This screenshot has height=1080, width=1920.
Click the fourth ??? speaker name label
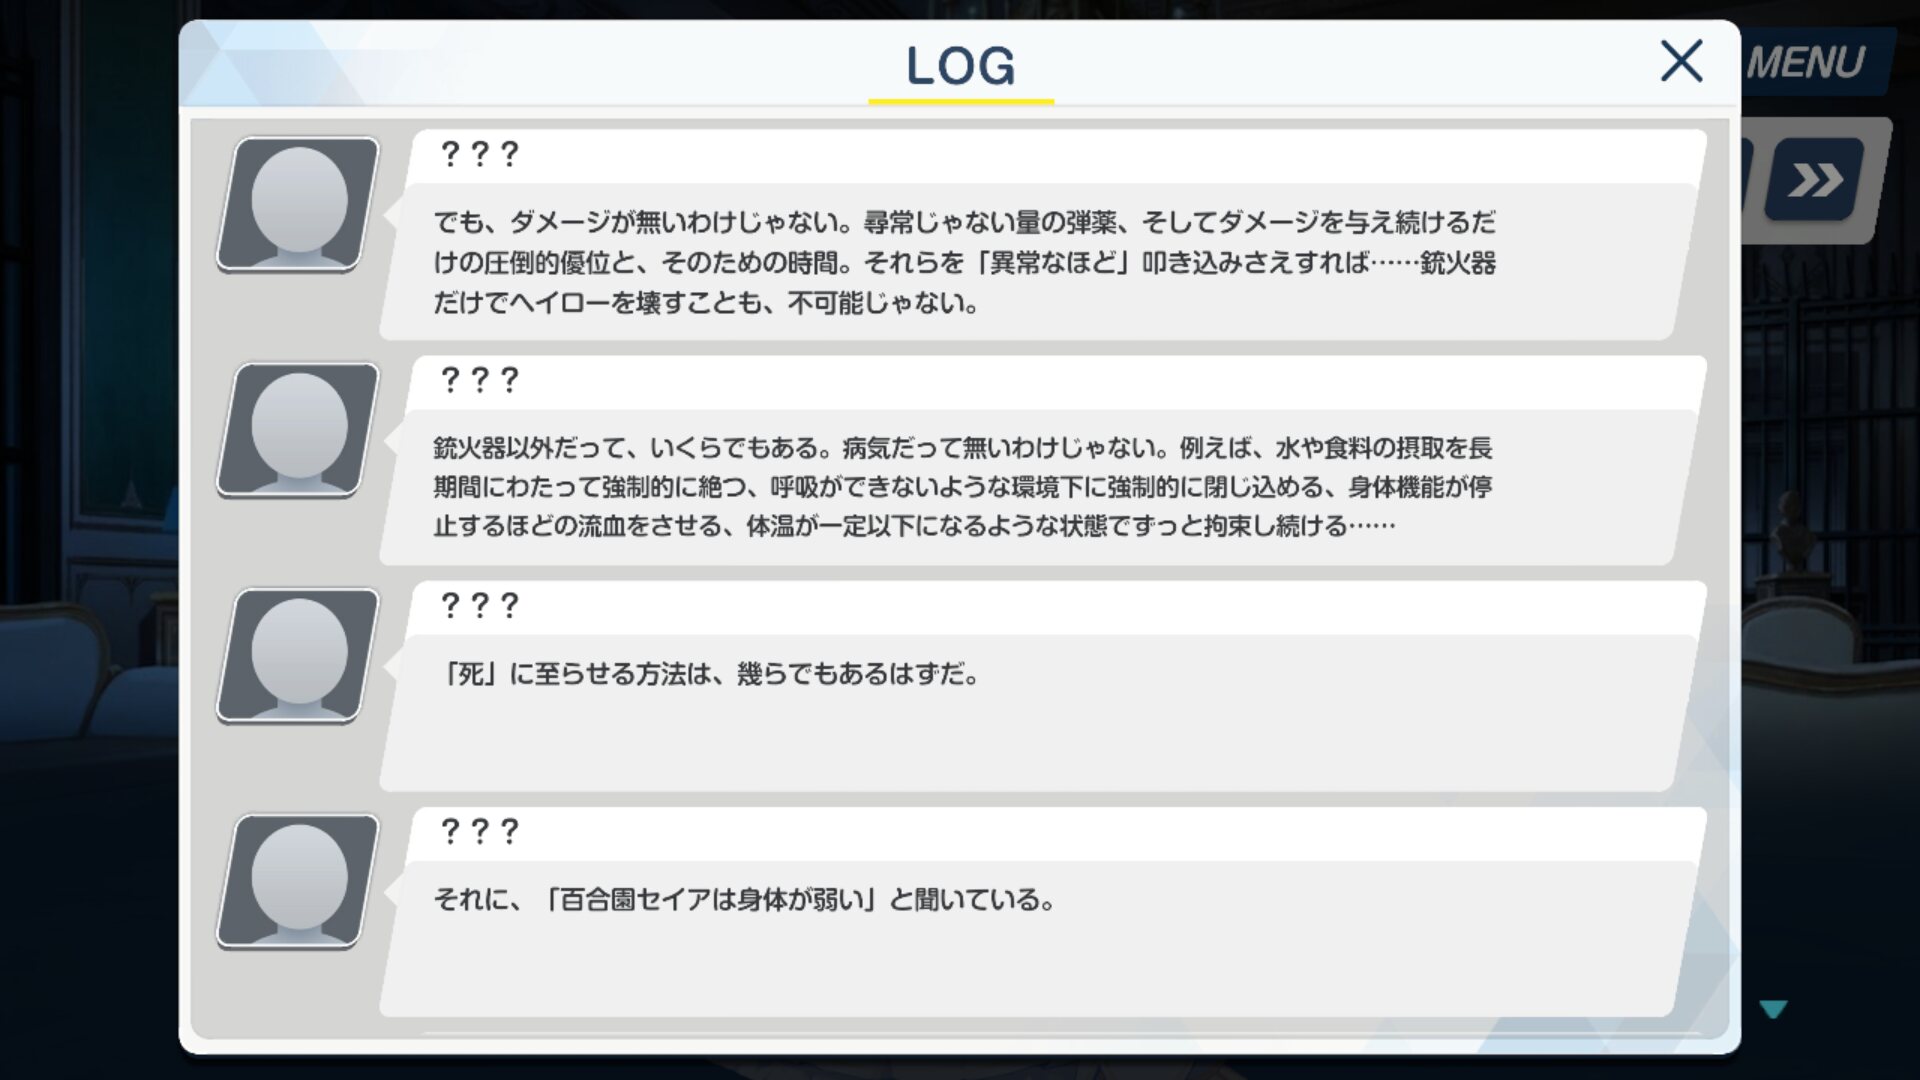pos(479,831)
